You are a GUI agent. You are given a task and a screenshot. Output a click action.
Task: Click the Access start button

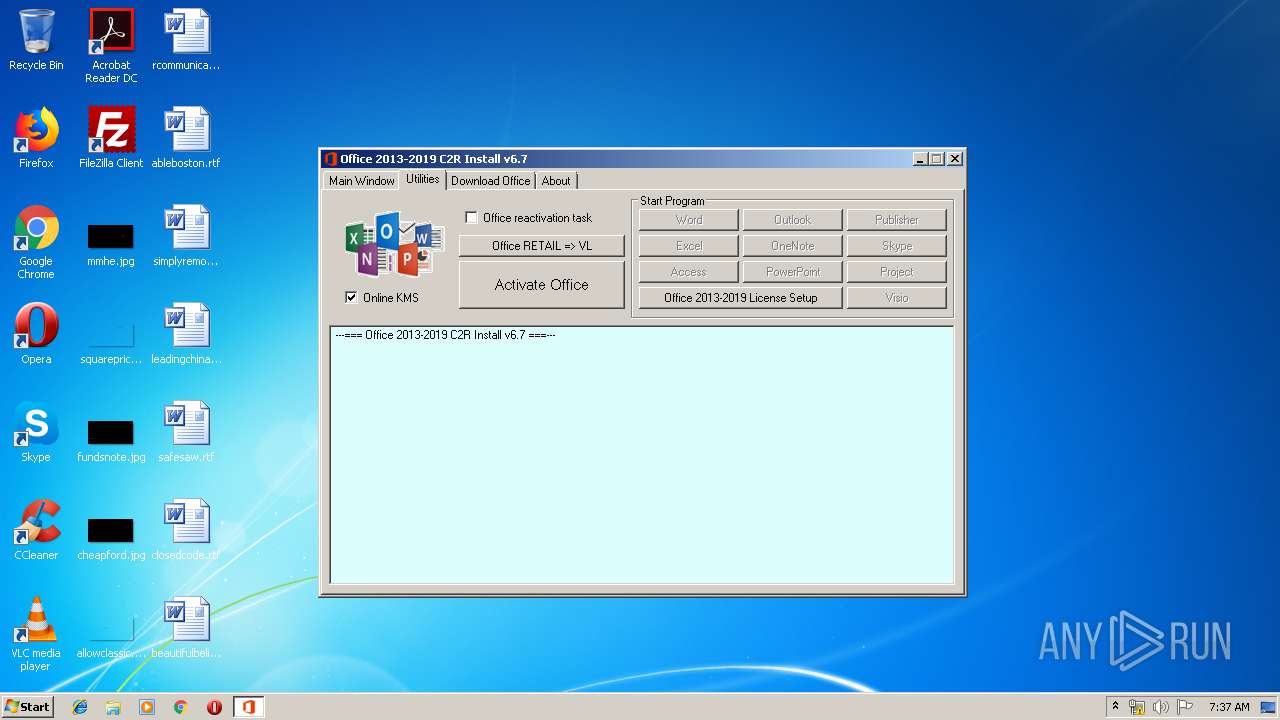coord(689,272)
